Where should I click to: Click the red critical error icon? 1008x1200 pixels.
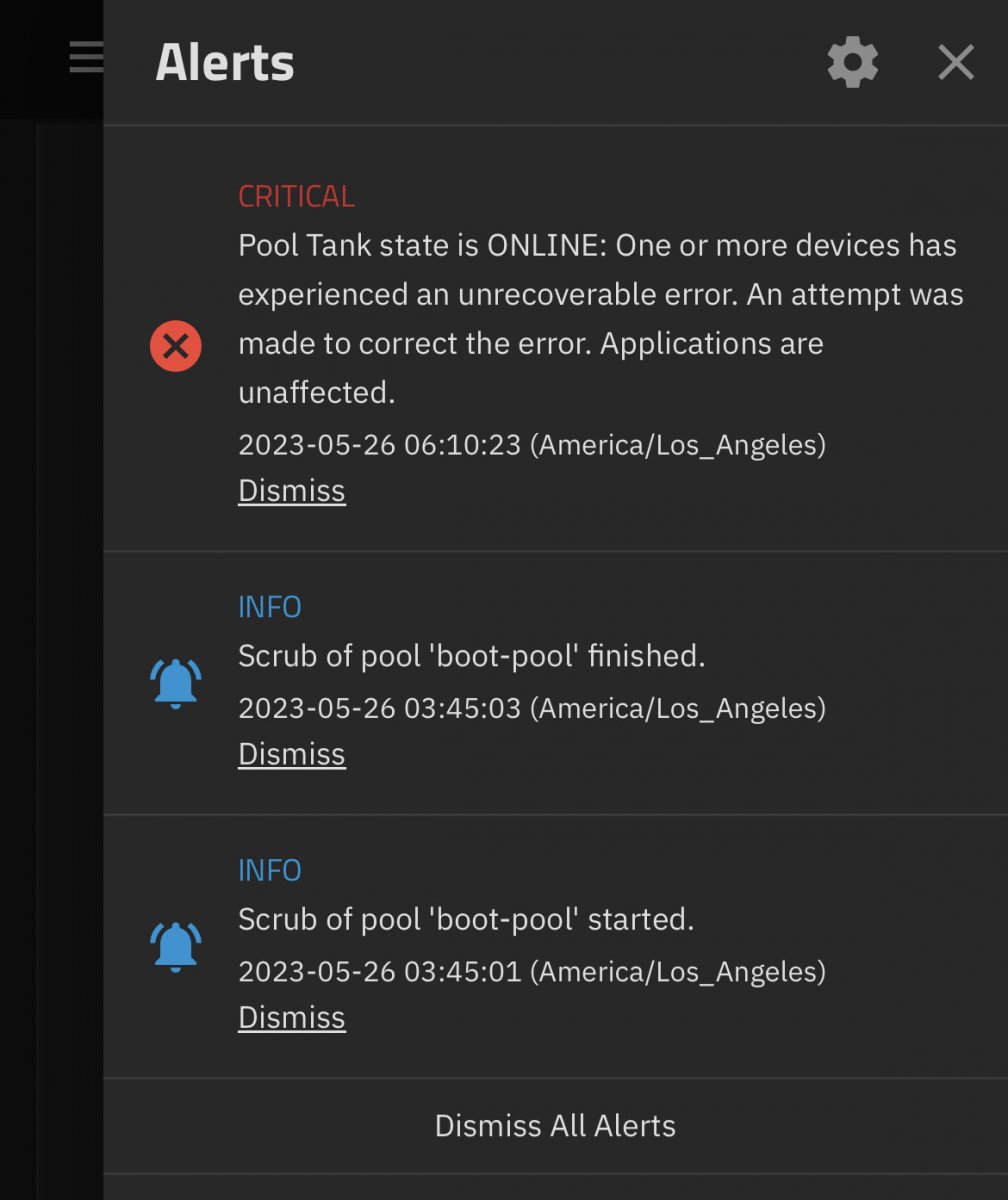click(176, 346)
